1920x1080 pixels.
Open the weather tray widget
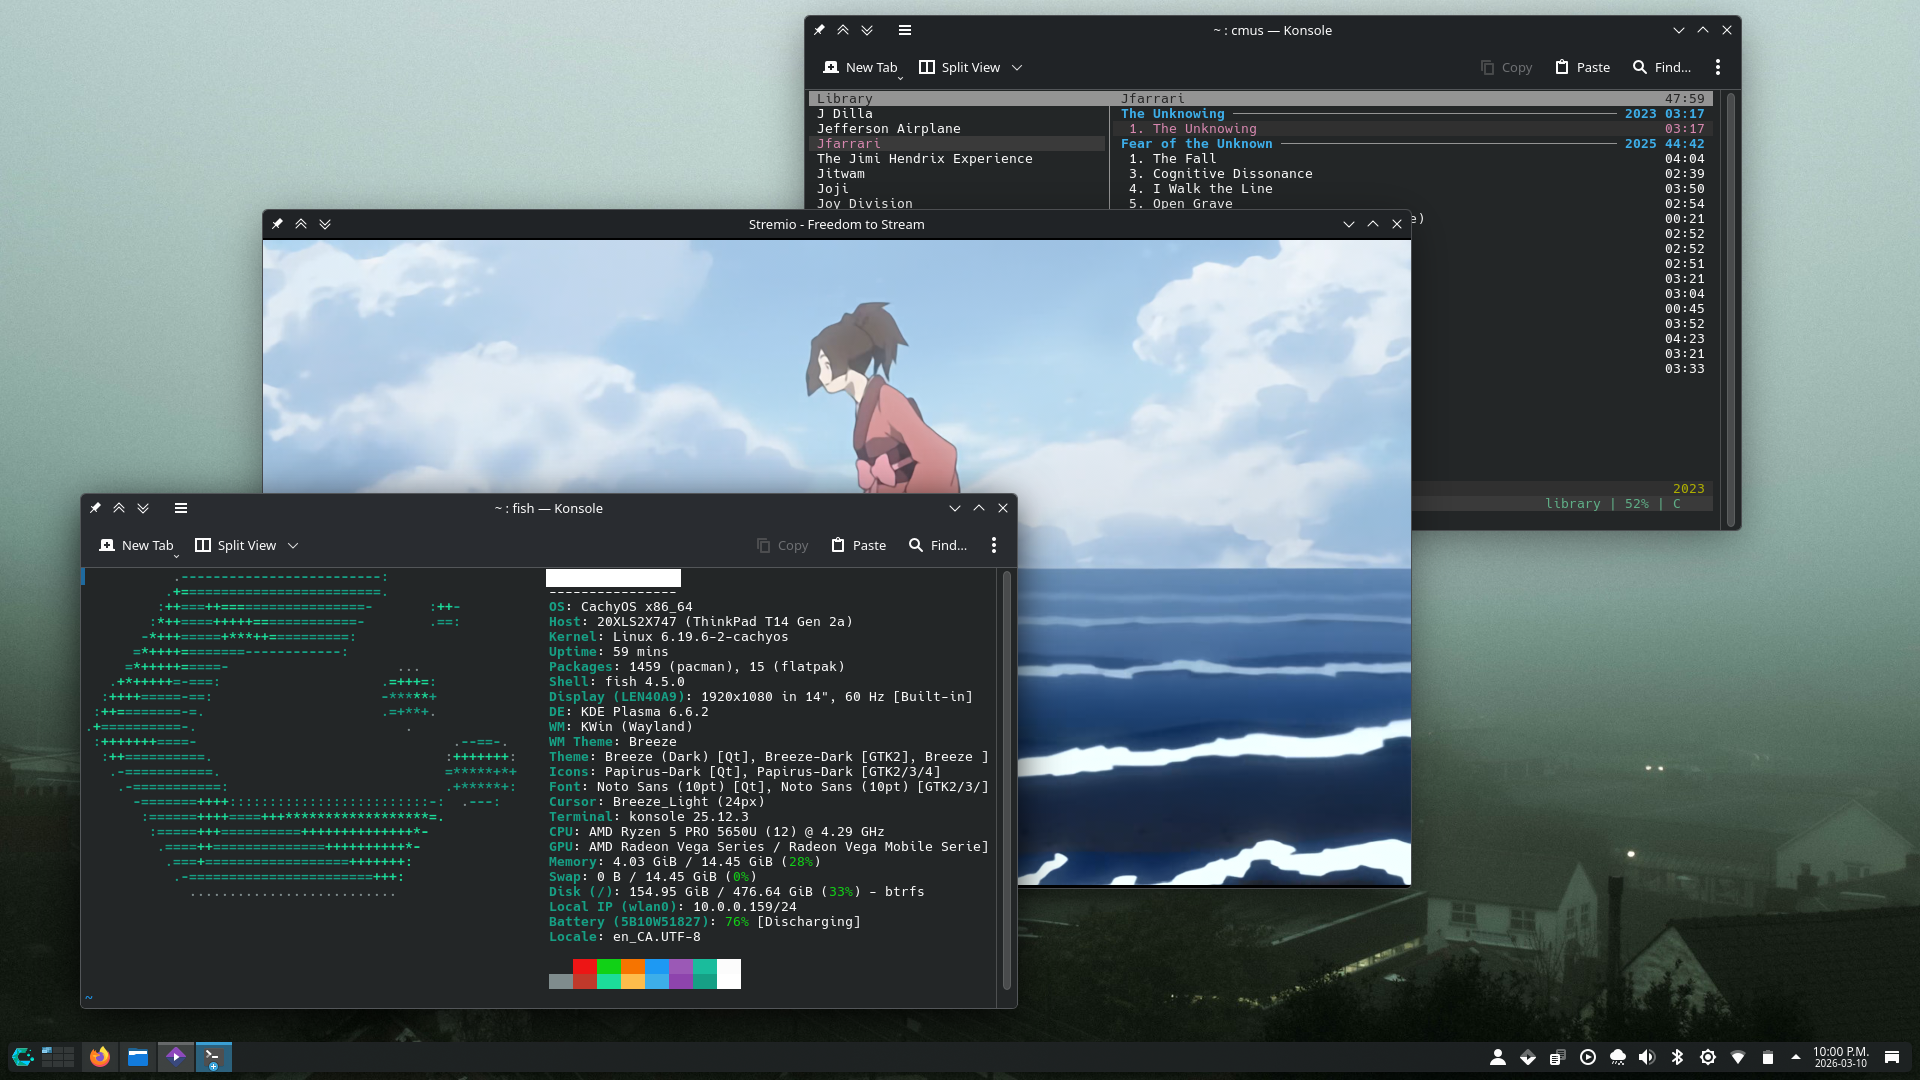[x=1617, y=1057]
